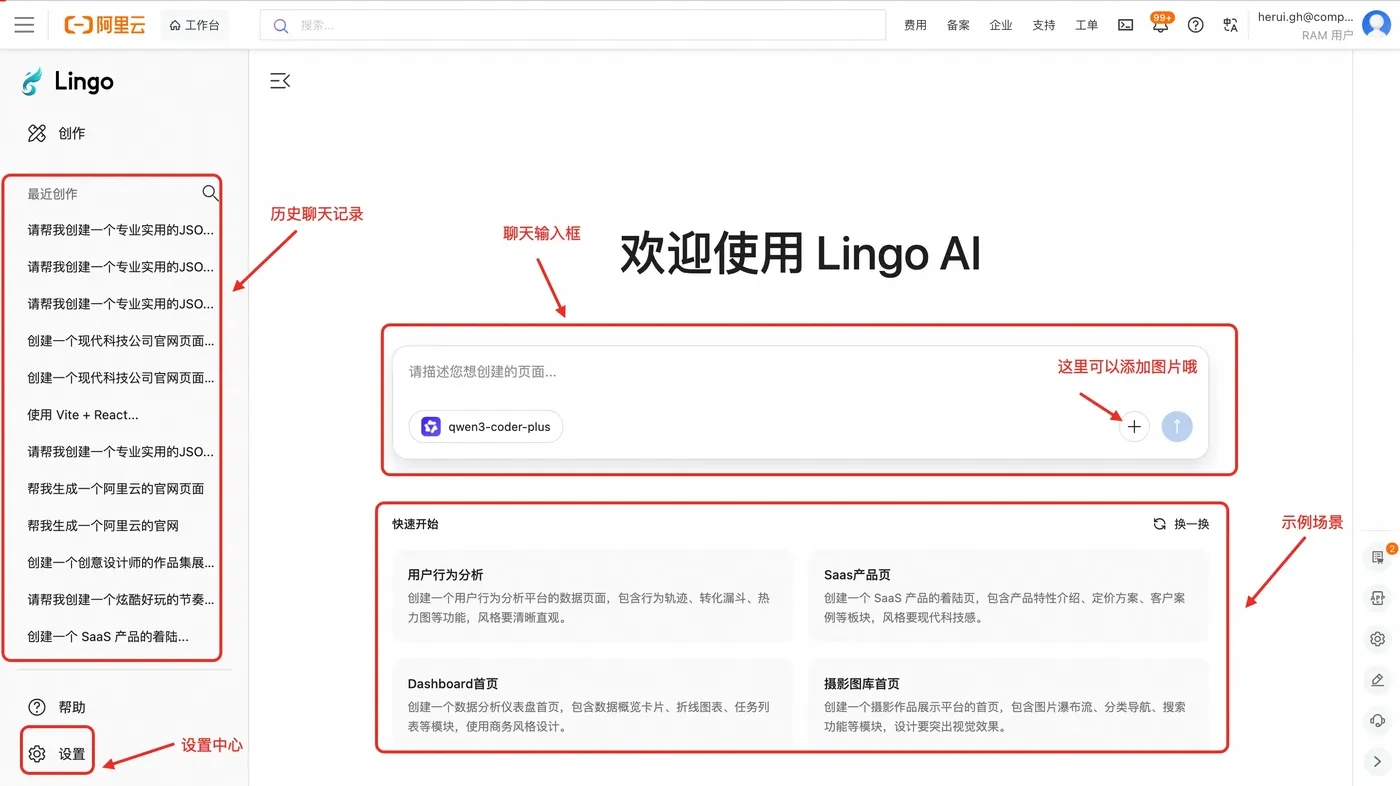
Task: Switch language via the translate icon
Action: pyautogui.click(x=1230, y=25)
